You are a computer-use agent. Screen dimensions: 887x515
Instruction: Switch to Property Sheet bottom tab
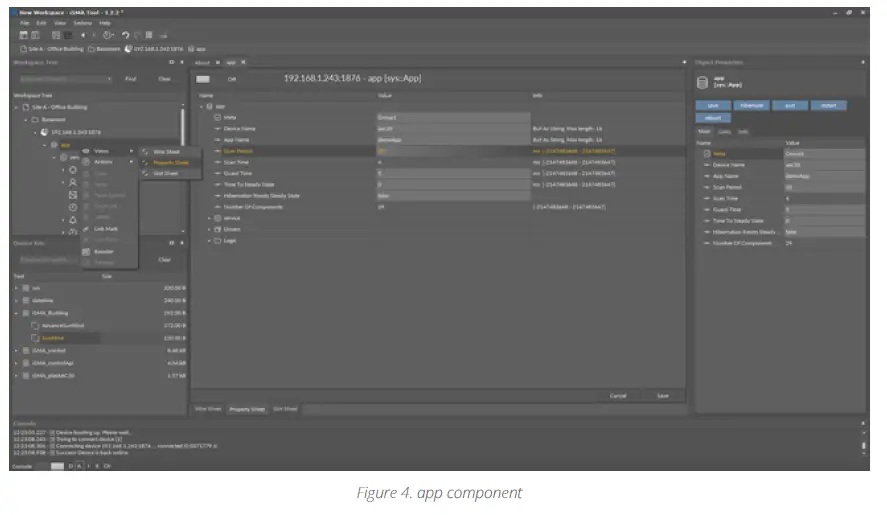(247, 409)
